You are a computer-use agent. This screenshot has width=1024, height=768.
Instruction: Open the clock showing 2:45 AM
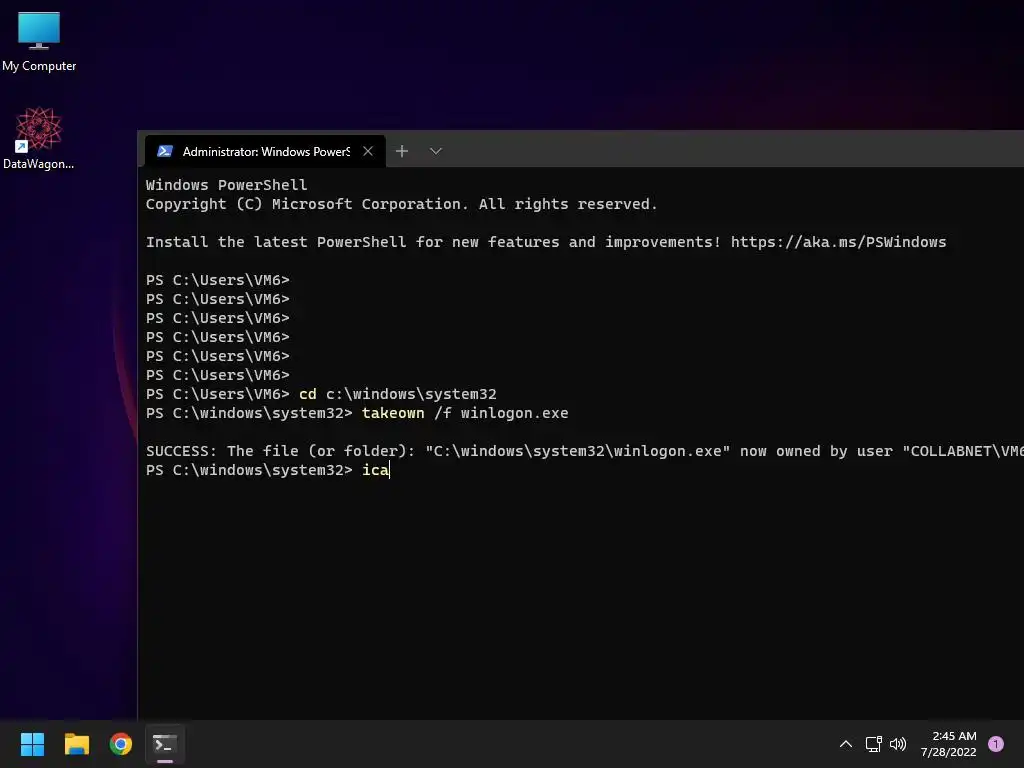[x=949, y=744]
